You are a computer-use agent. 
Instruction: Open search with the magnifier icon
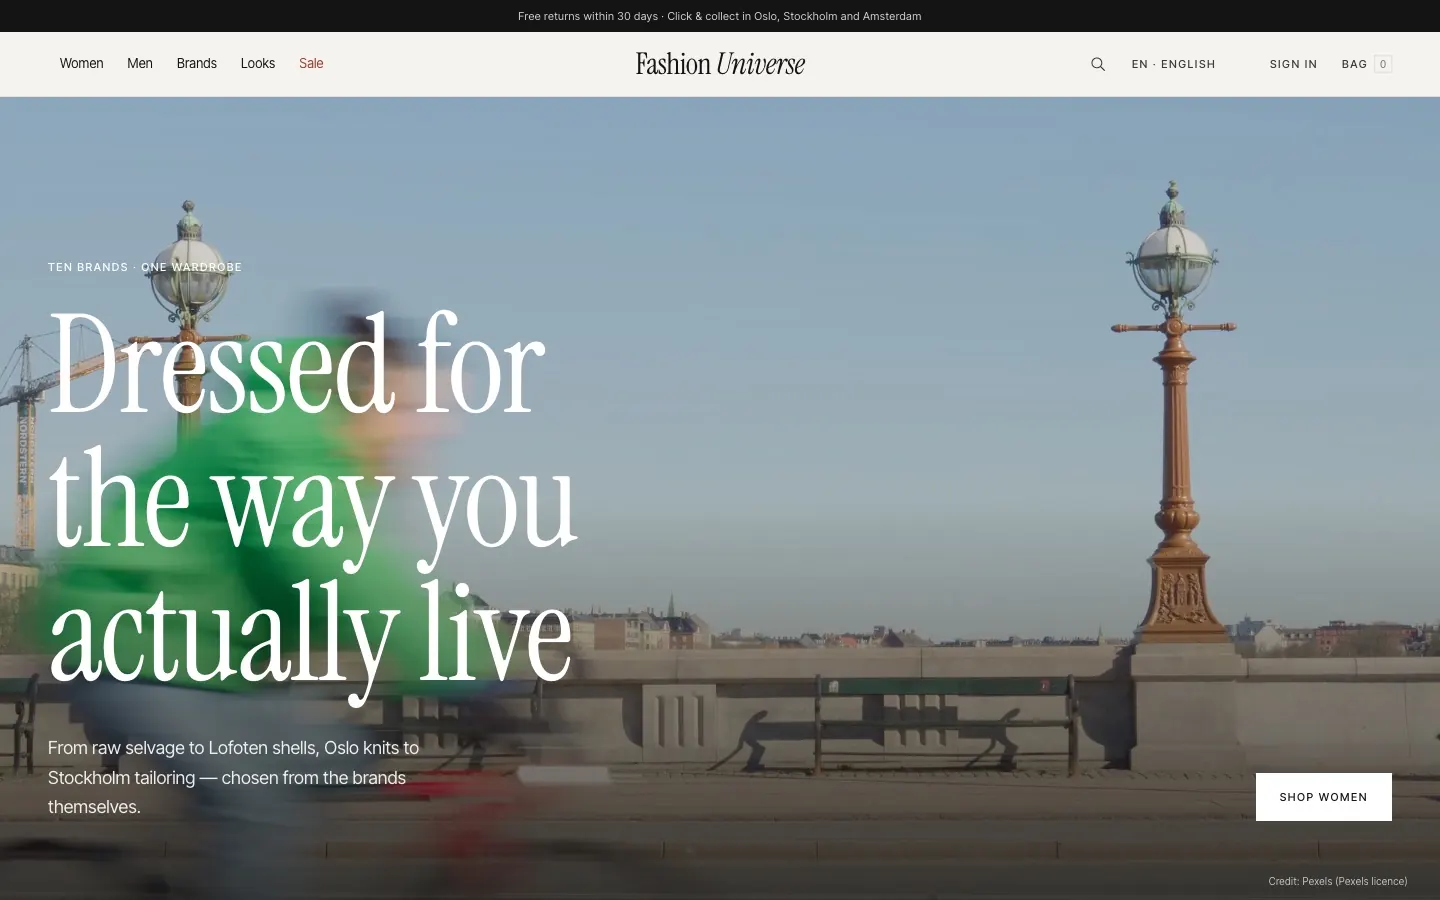click(1098, 64)
